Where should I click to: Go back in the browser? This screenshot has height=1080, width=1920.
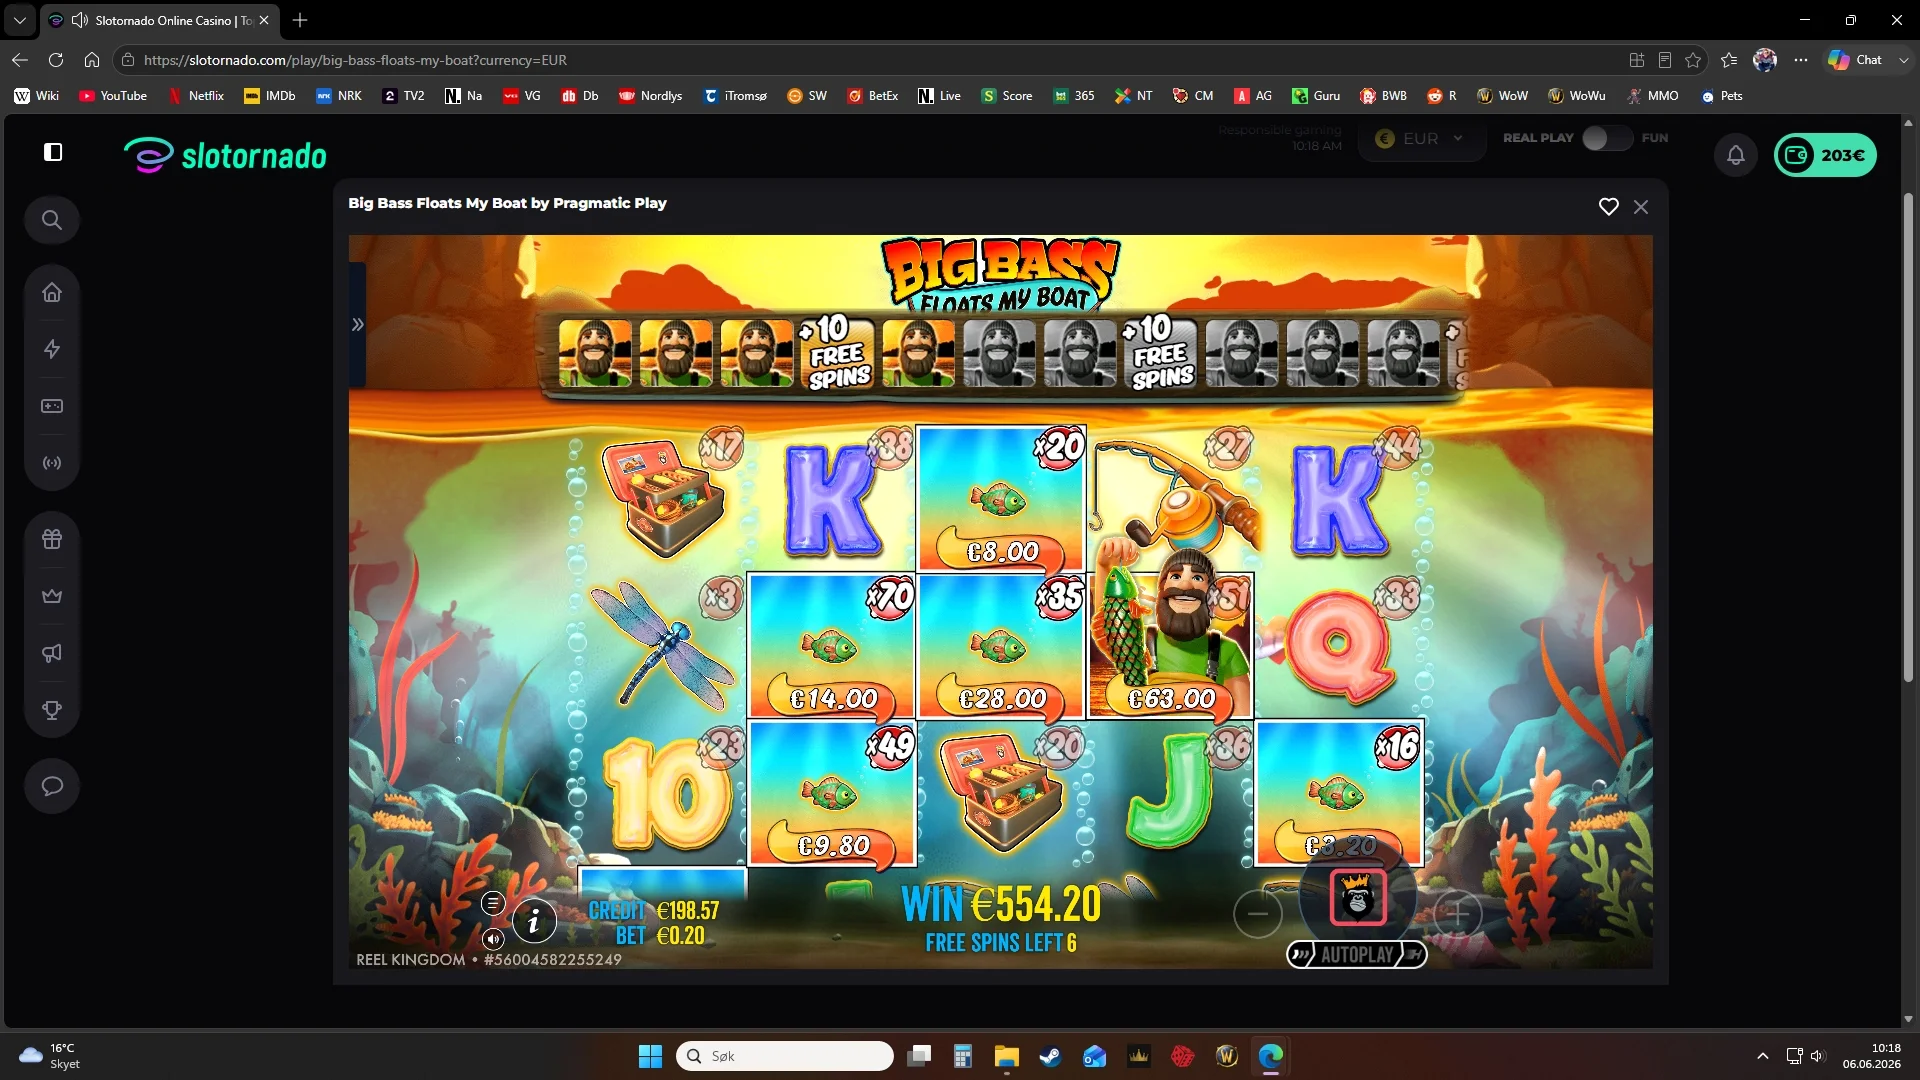[20, 60]
